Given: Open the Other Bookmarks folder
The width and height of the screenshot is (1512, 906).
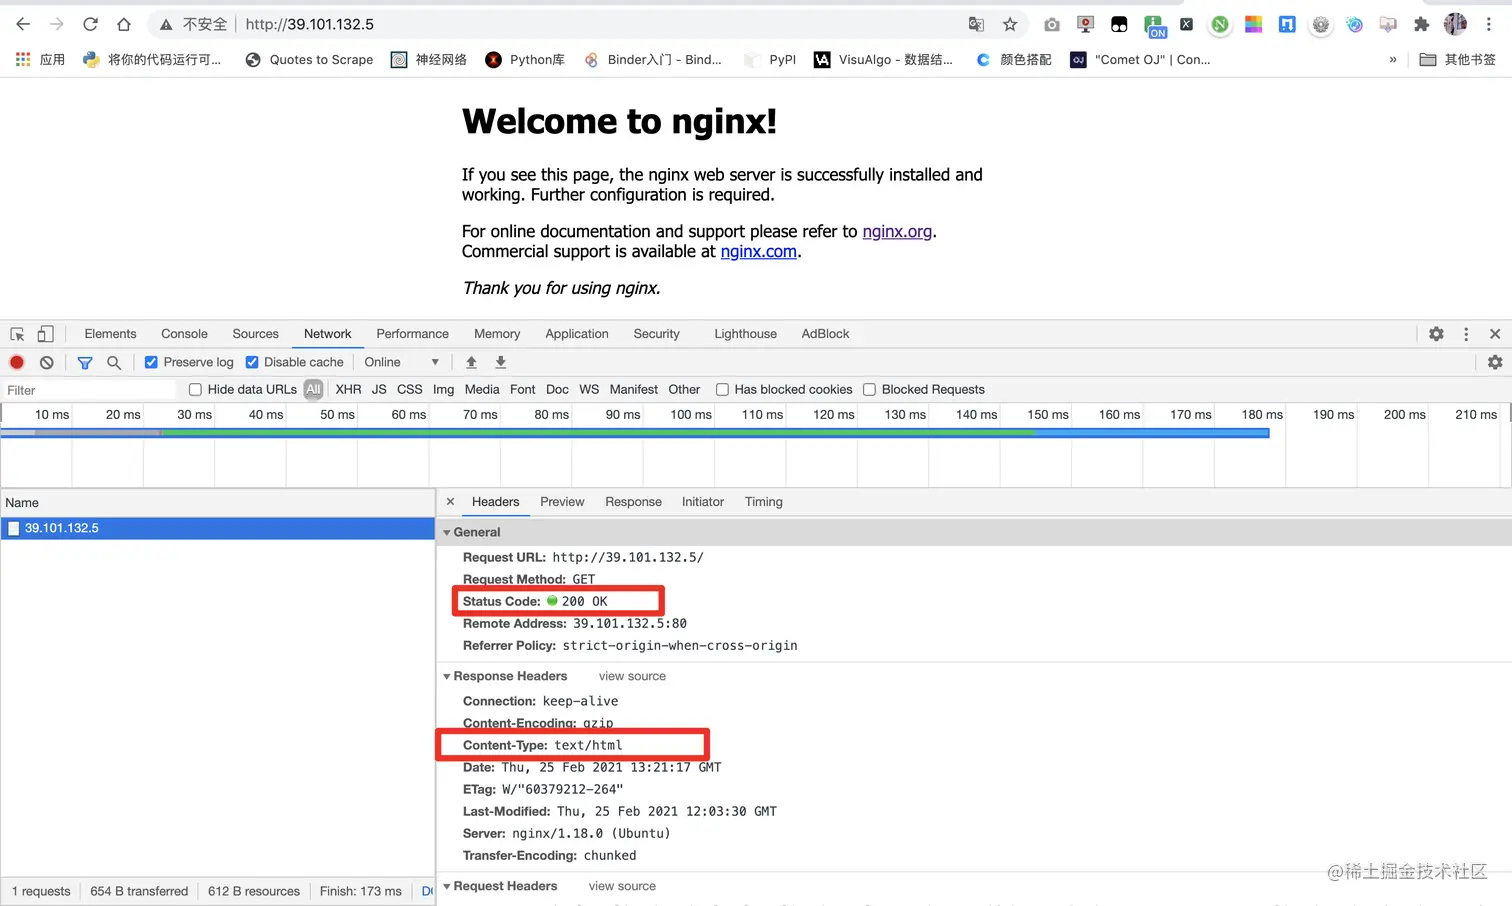Looking at the screenshot, I should (1457, 60).
